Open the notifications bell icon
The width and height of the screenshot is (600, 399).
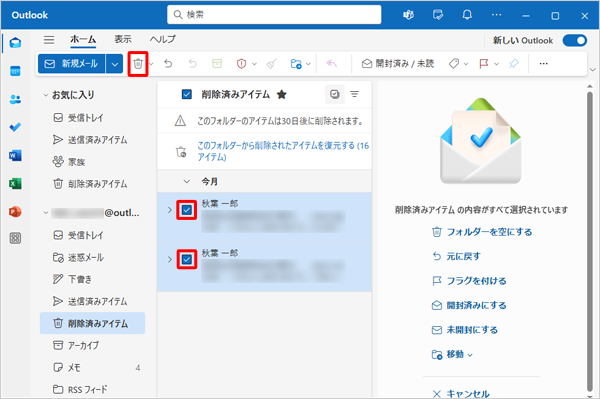[467, 15]
